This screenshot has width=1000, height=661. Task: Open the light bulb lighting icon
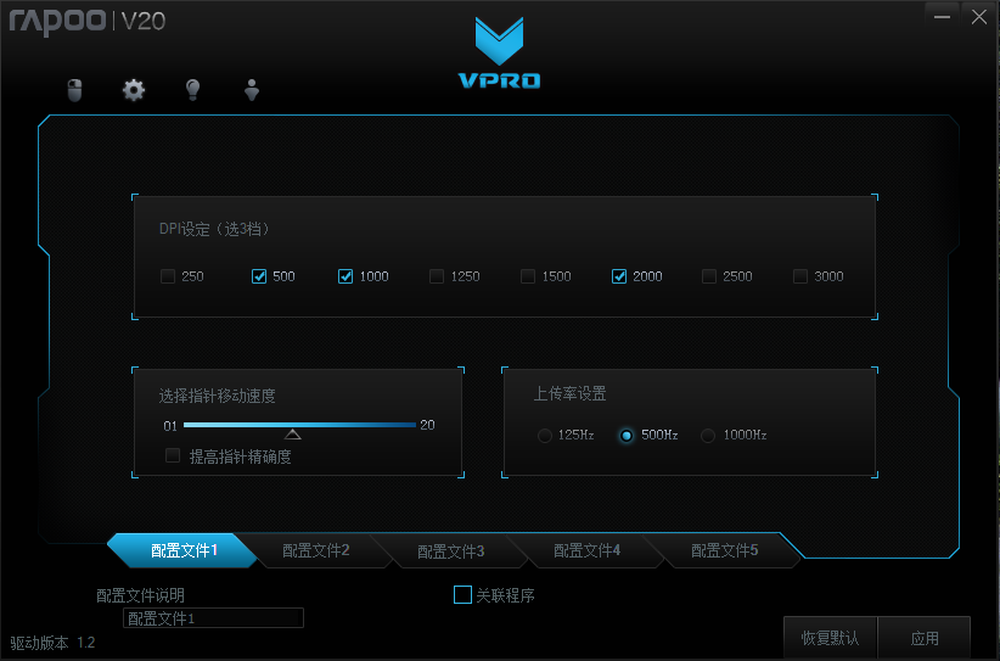pos(193,90)
